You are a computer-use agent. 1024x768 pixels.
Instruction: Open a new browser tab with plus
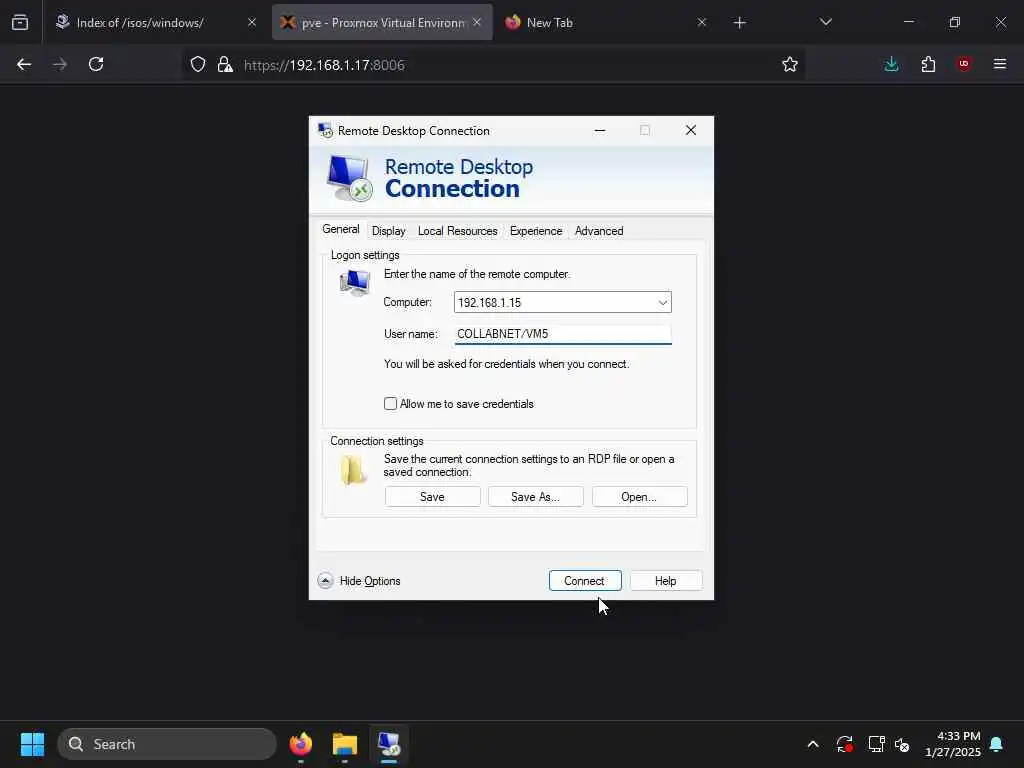click(739, 23)
